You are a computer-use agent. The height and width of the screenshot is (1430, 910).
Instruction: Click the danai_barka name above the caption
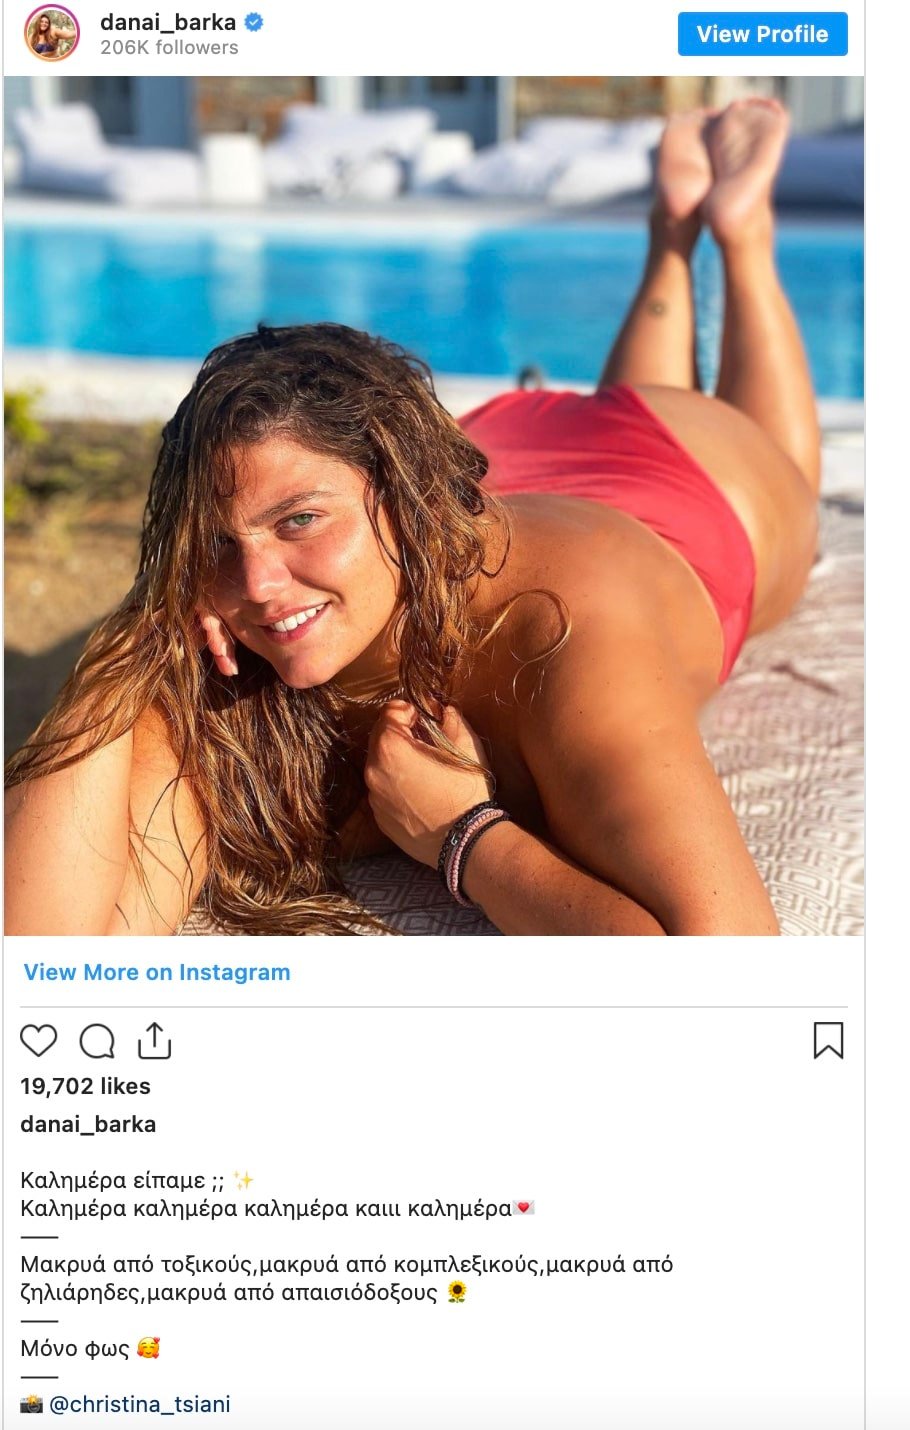pyautogui.click(x=88, y=1124)
